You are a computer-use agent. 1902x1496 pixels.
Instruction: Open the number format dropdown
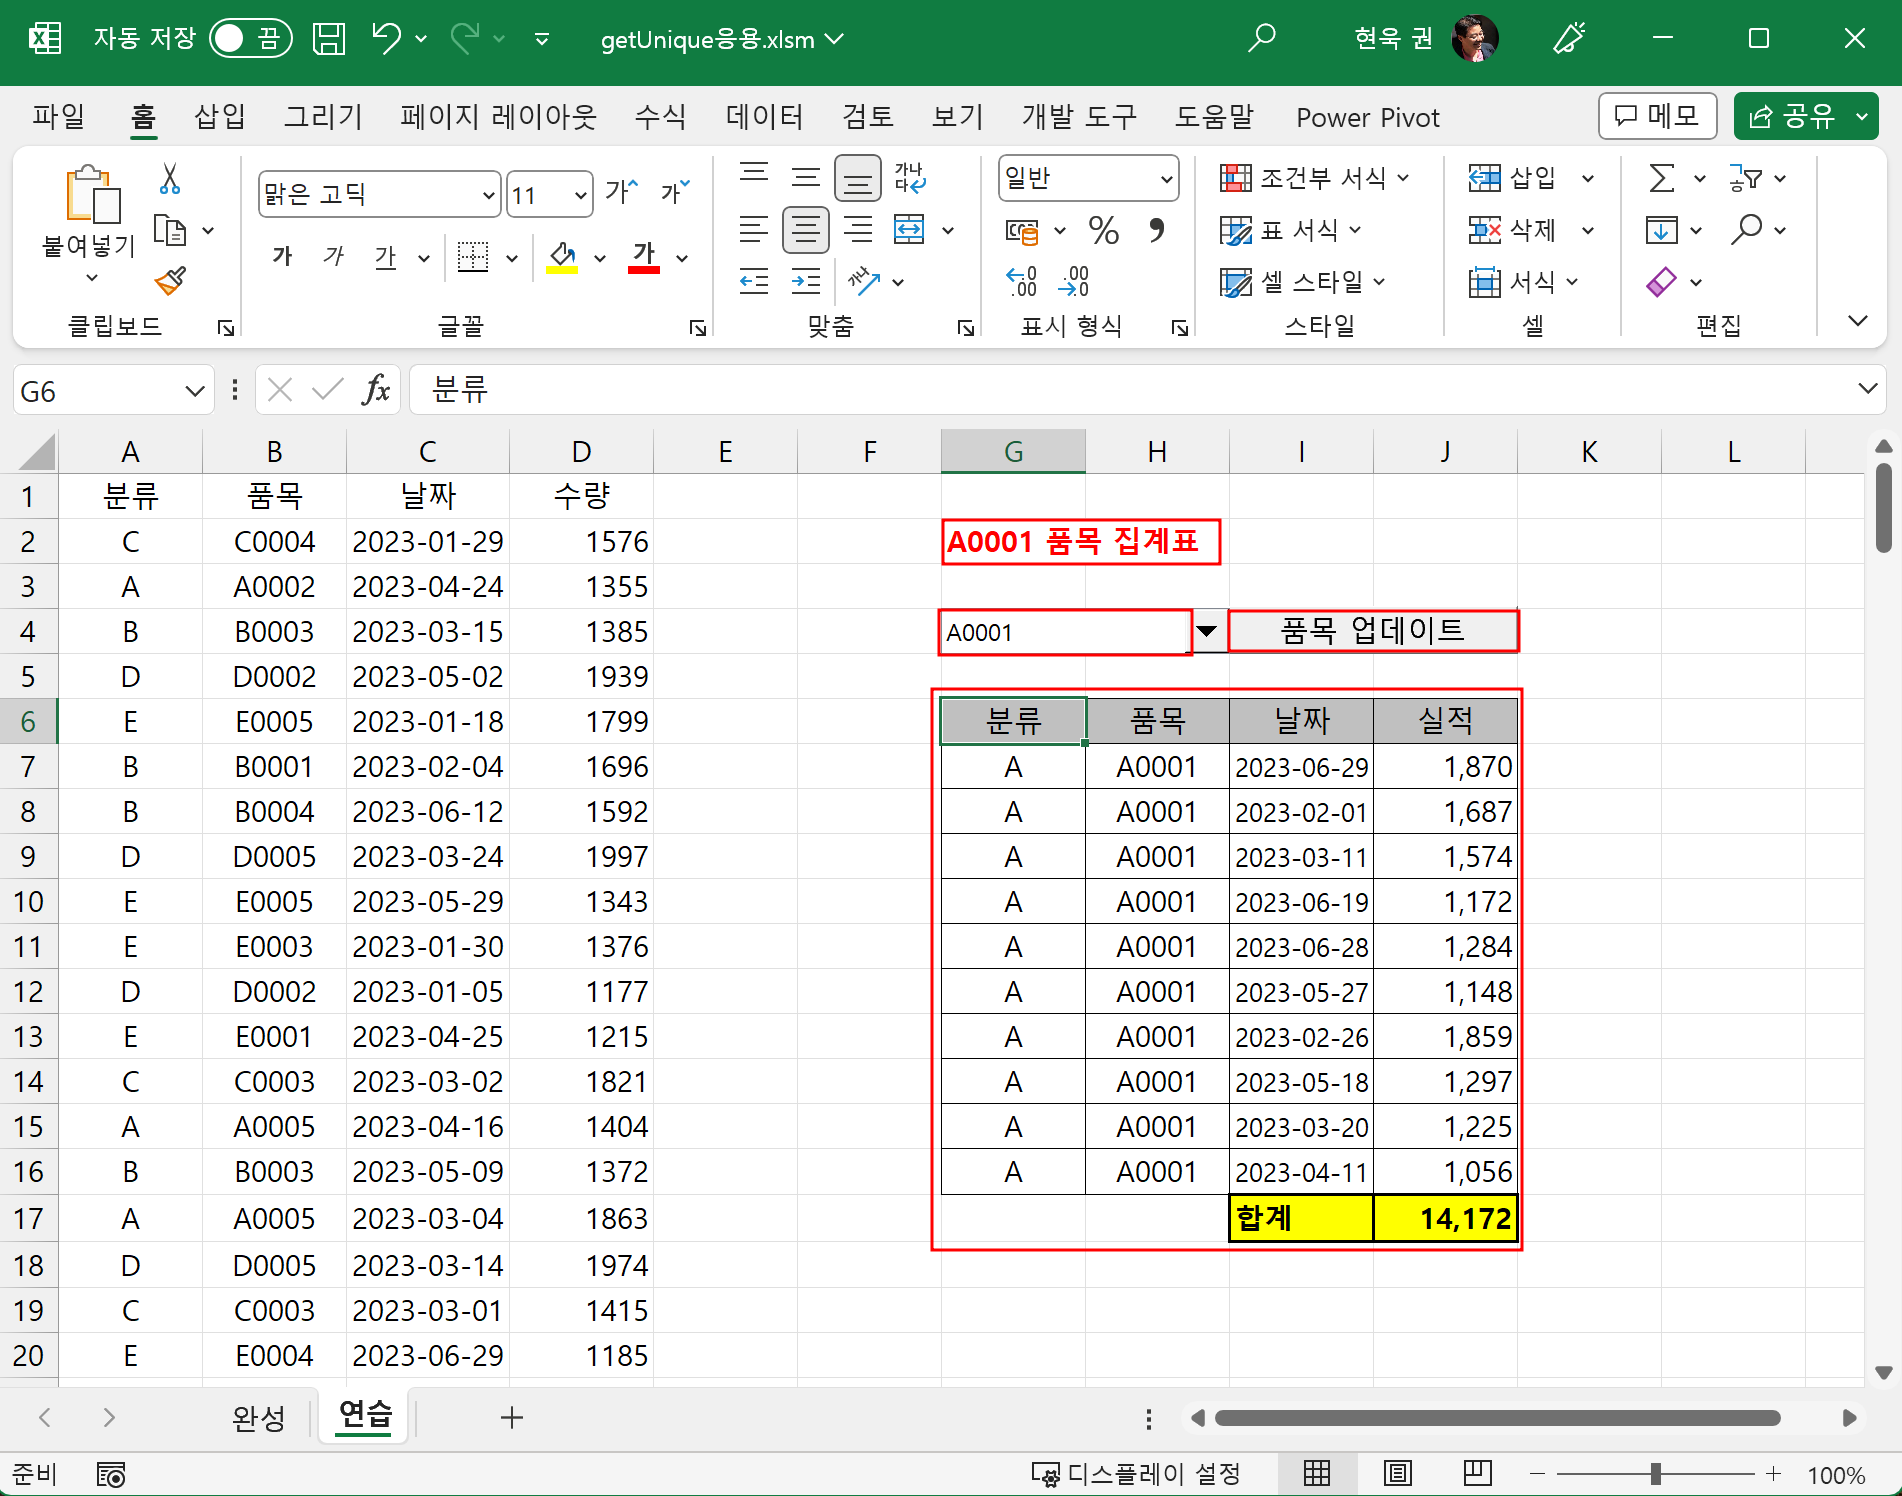[x=1166, y=179]
